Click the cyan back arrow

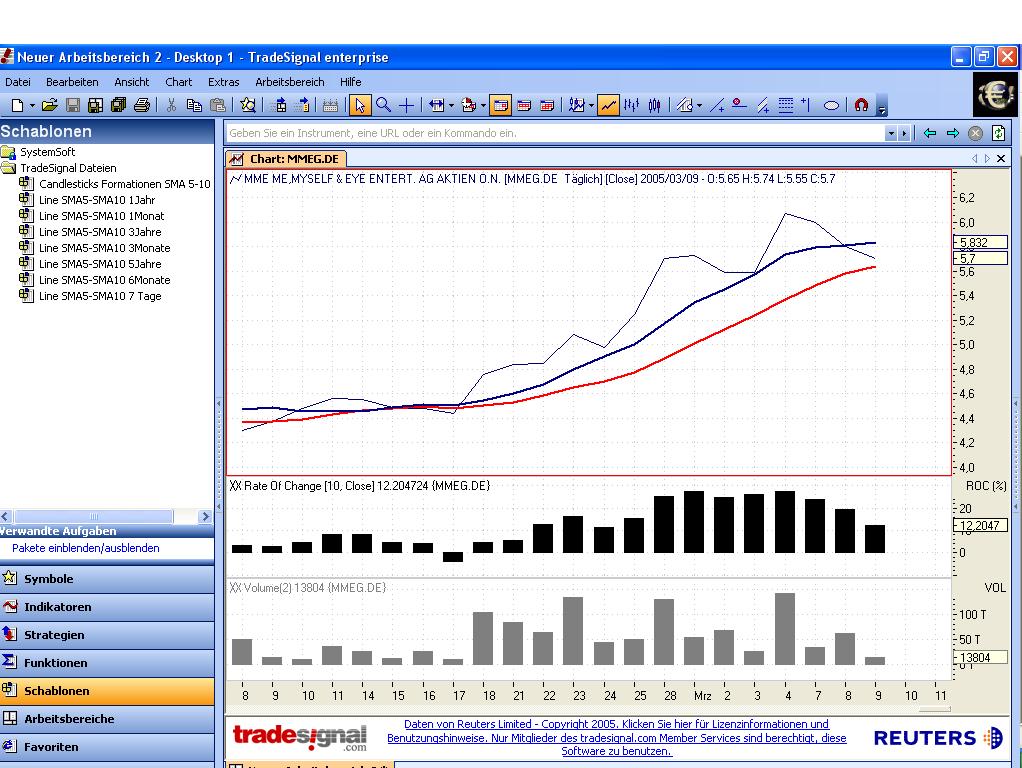(930, 133)
